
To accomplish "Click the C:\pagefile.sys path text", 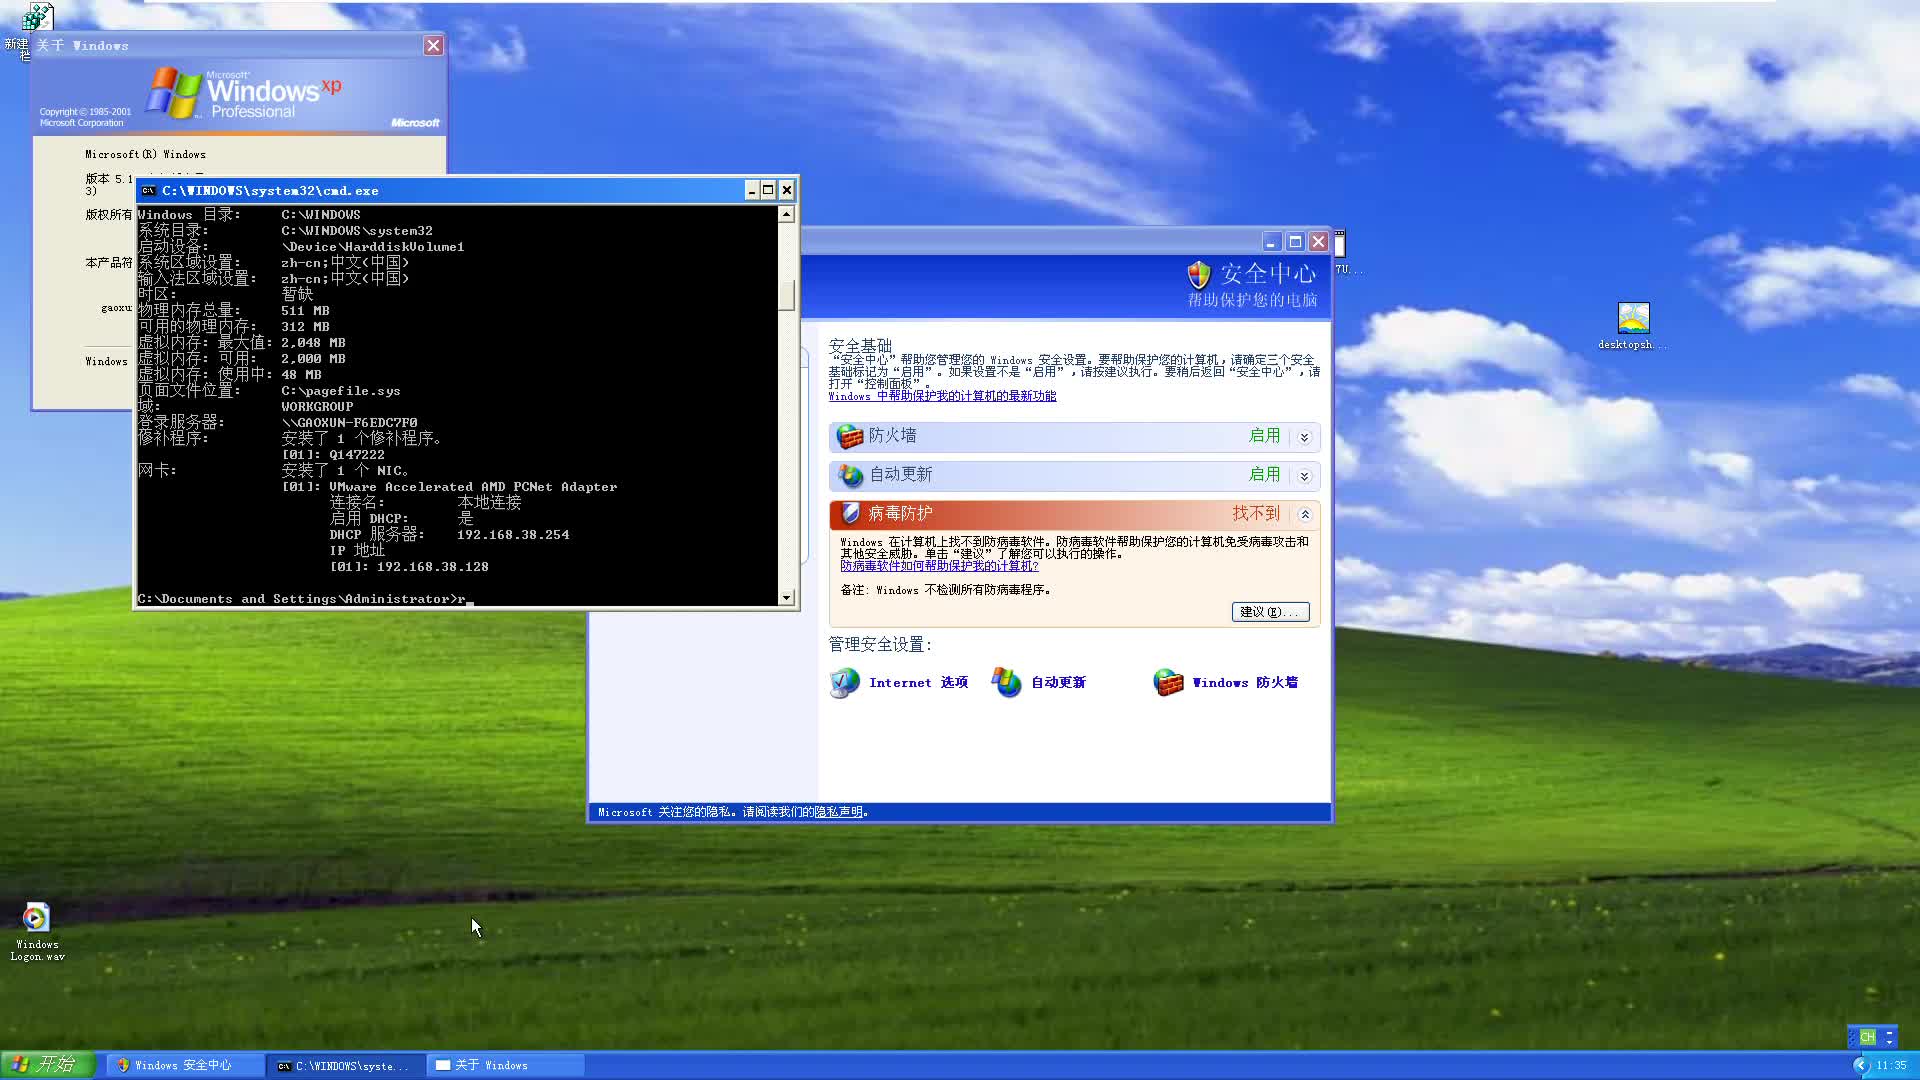I will (341, 391).
